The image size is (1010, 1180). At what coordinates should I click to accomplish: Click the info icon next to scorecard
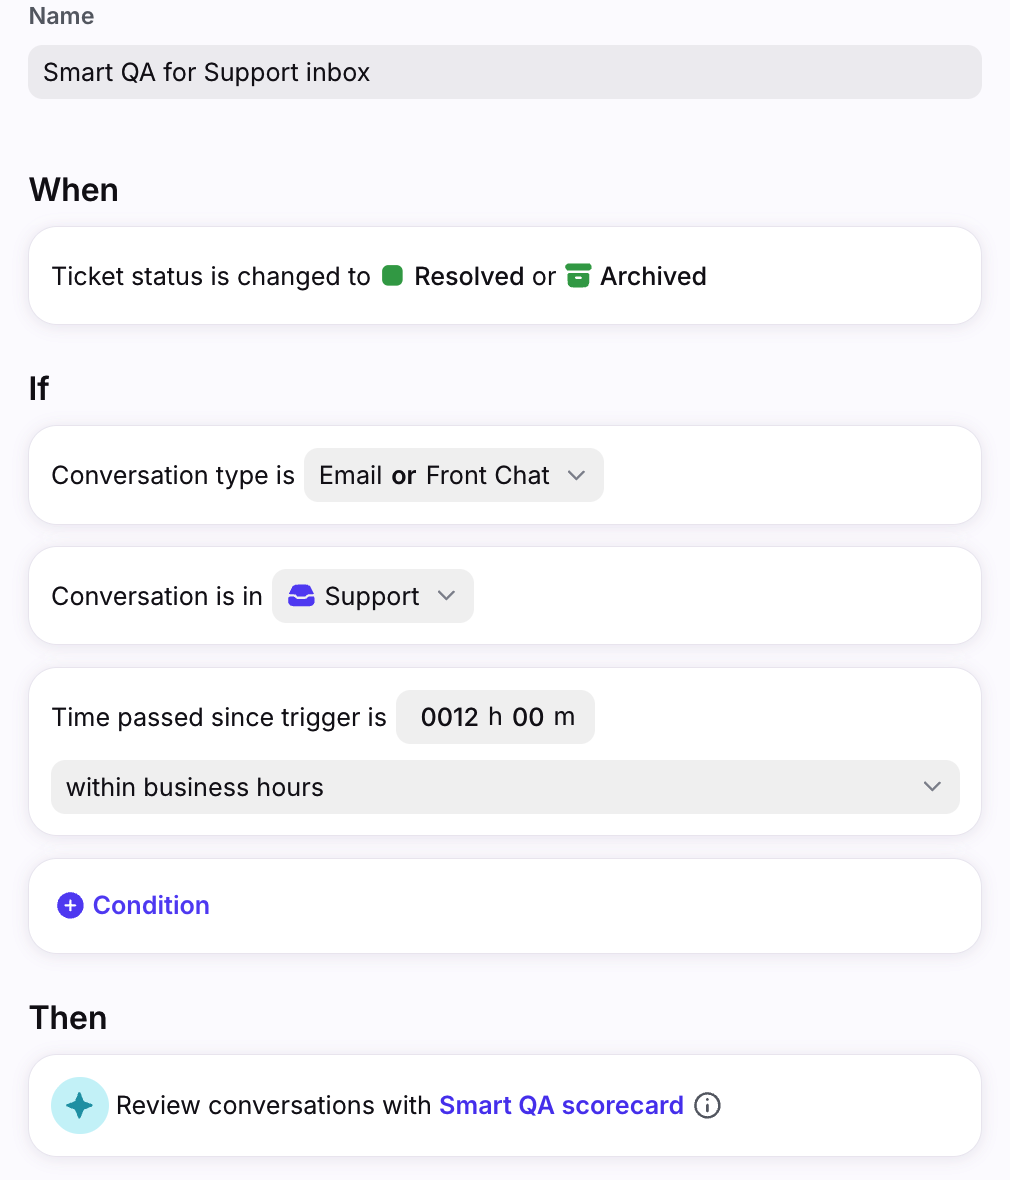pyautogui.click(x=707, y=1105)
